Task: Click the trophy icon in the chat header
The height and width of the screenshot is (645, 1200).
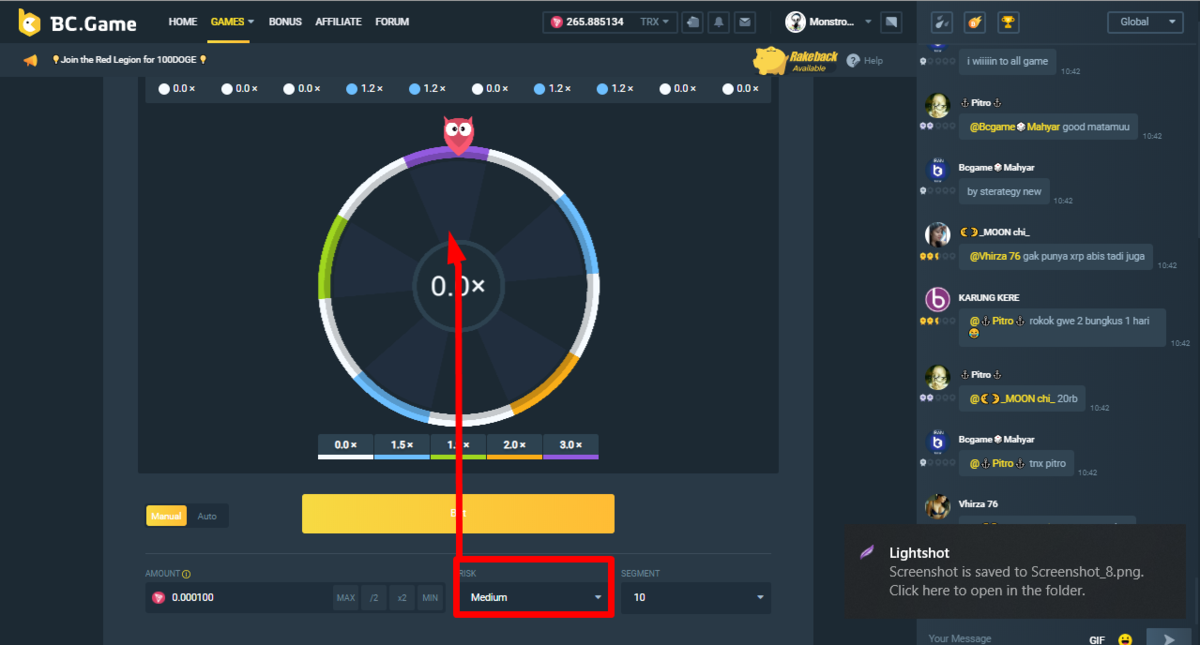Action: click(1008, 22)
